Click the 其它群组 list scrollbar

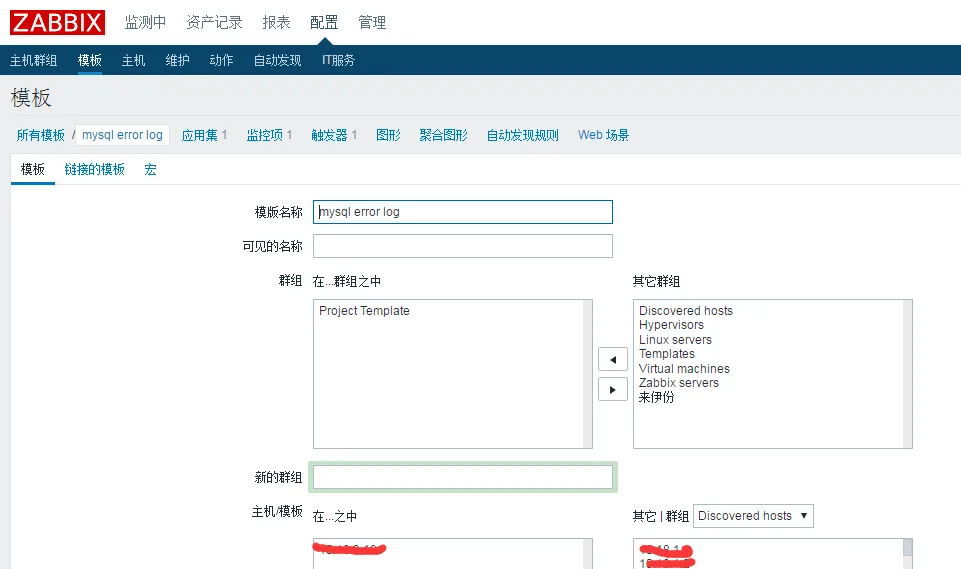pyautogui.click(x=907, y=374)
